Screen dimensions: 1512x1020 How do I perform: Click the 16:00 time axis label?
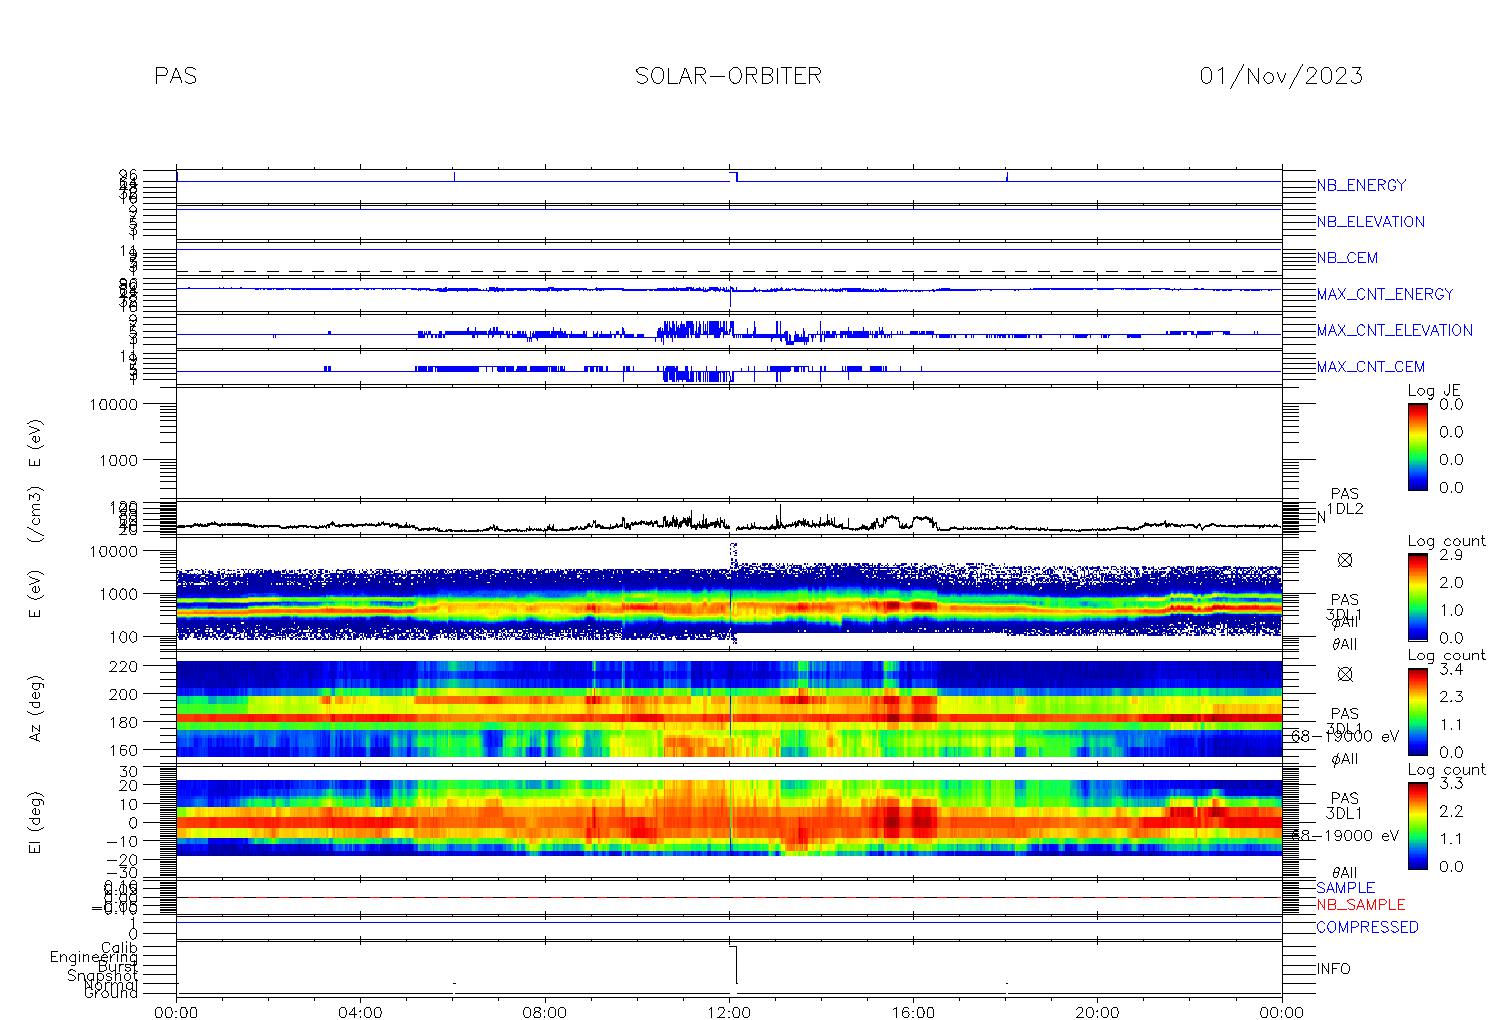pyautogui.click(x=914, y=1012)
